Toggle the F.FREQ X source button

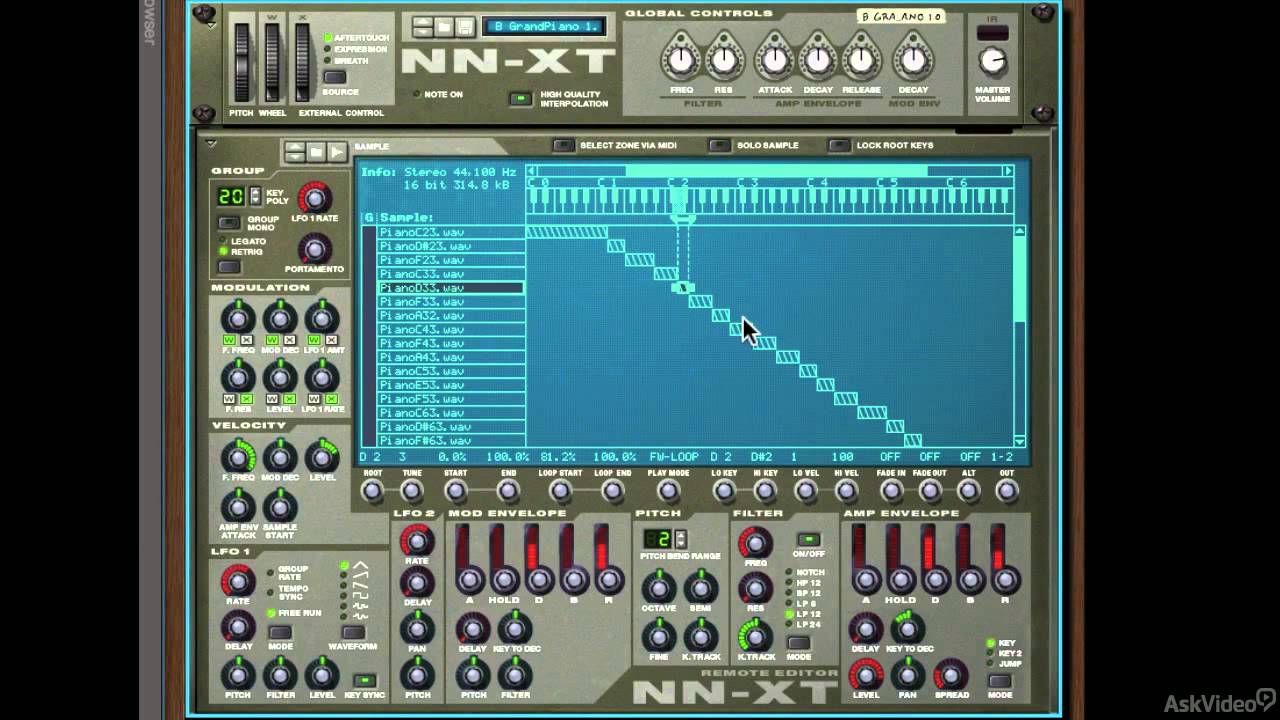click(x=246, y=341)
